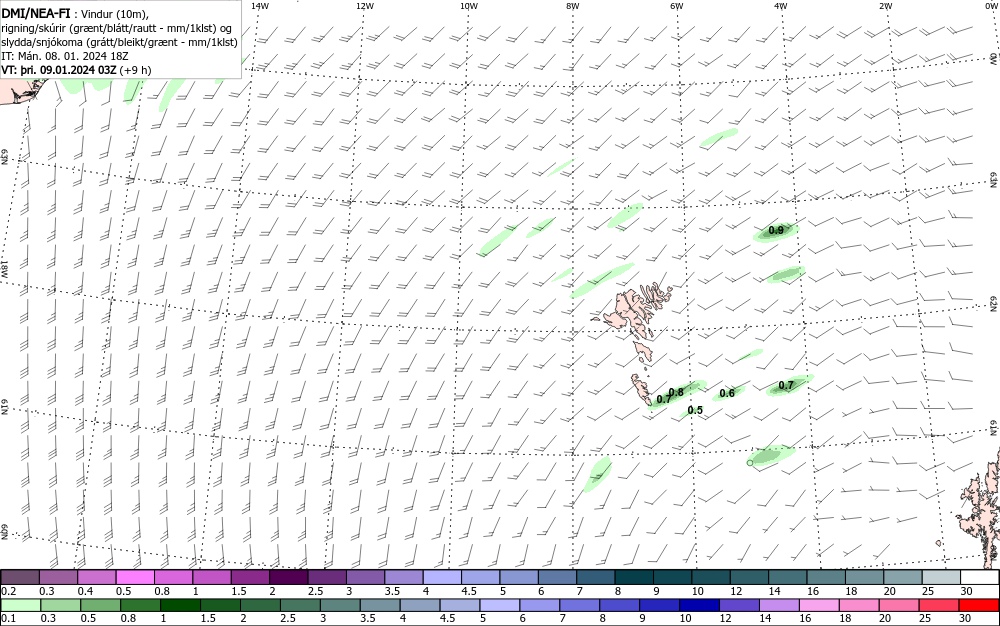Click the southern Faroe island Suðuroy
Screen dimensions: 1000x626
[x=640, y=389]
